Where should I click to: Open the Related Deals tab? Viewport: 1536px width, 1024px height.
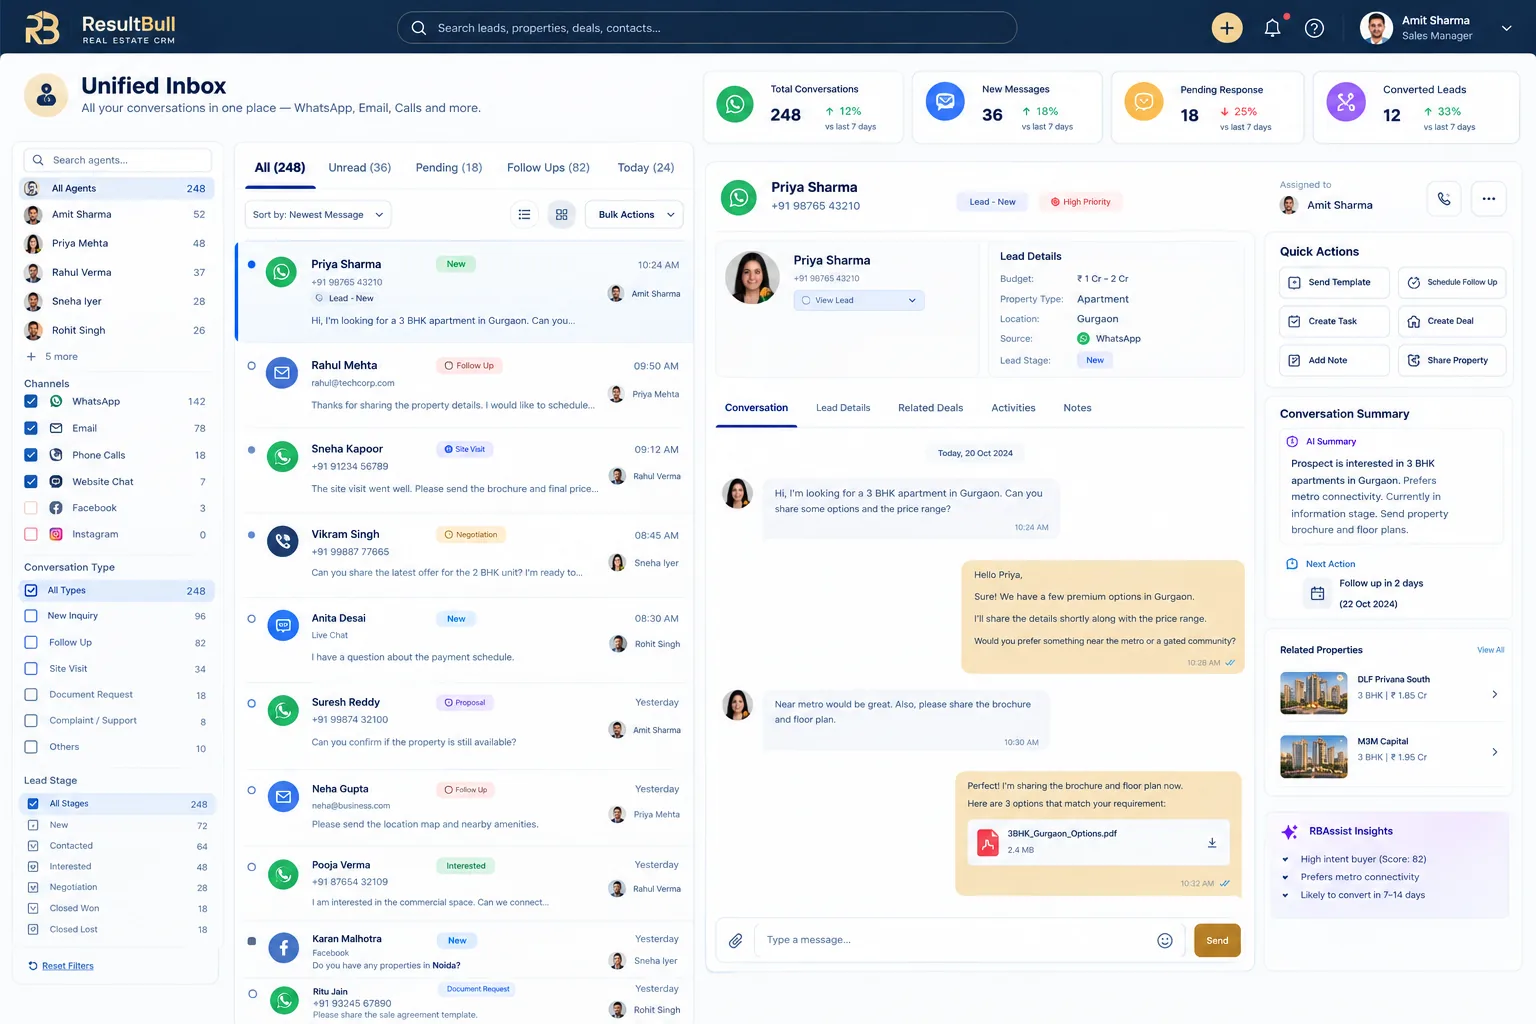[930, 408]
